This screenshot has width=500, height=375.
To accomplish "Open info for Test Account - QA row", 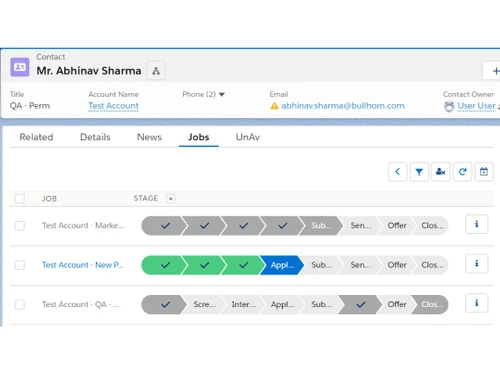I will click(x=477, y=303).
